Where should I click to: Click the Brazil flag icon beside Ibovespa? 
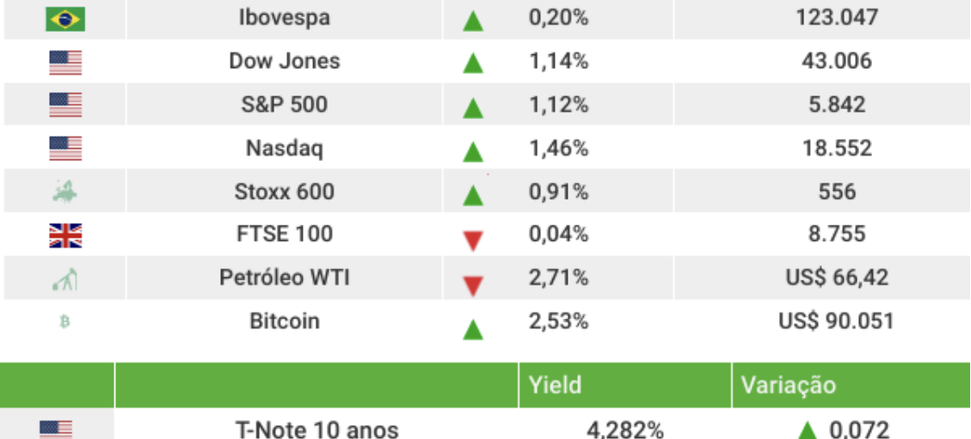tap(65, 19)
